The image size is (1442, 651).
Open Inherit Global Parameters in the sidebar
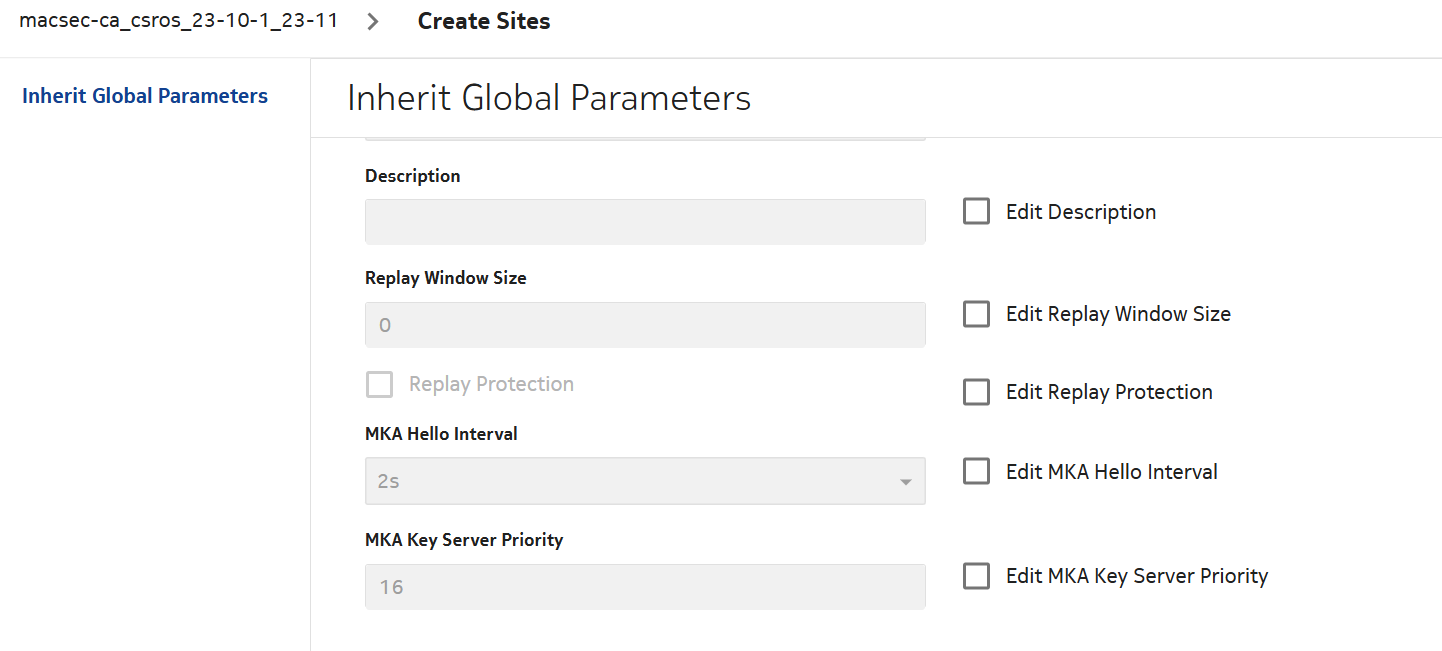point(145,96)
